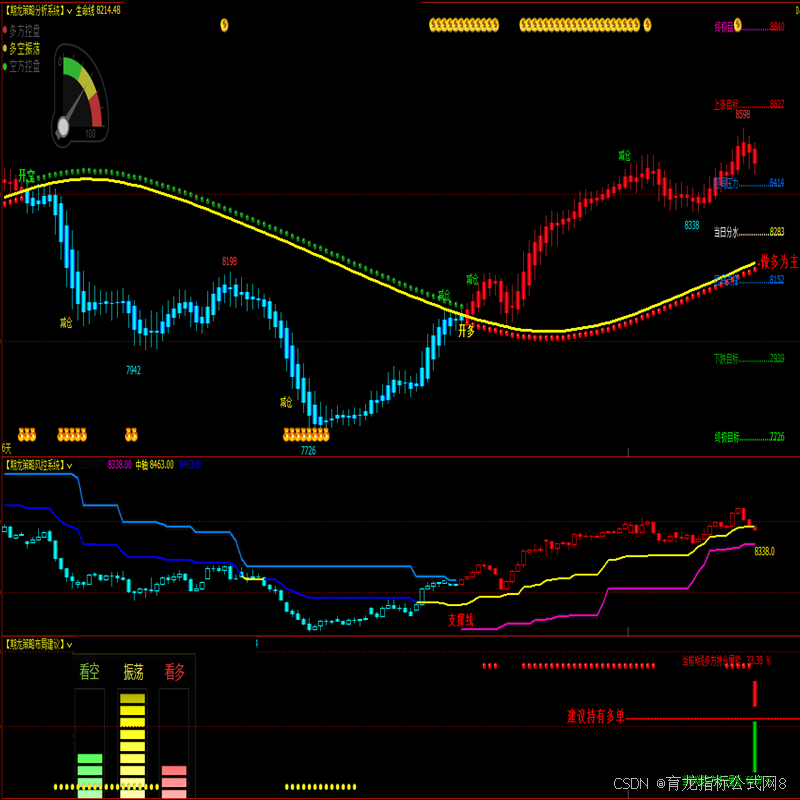Click the position percentage 33.33% text
Screen dimensions: 800x800
(727, 661)
